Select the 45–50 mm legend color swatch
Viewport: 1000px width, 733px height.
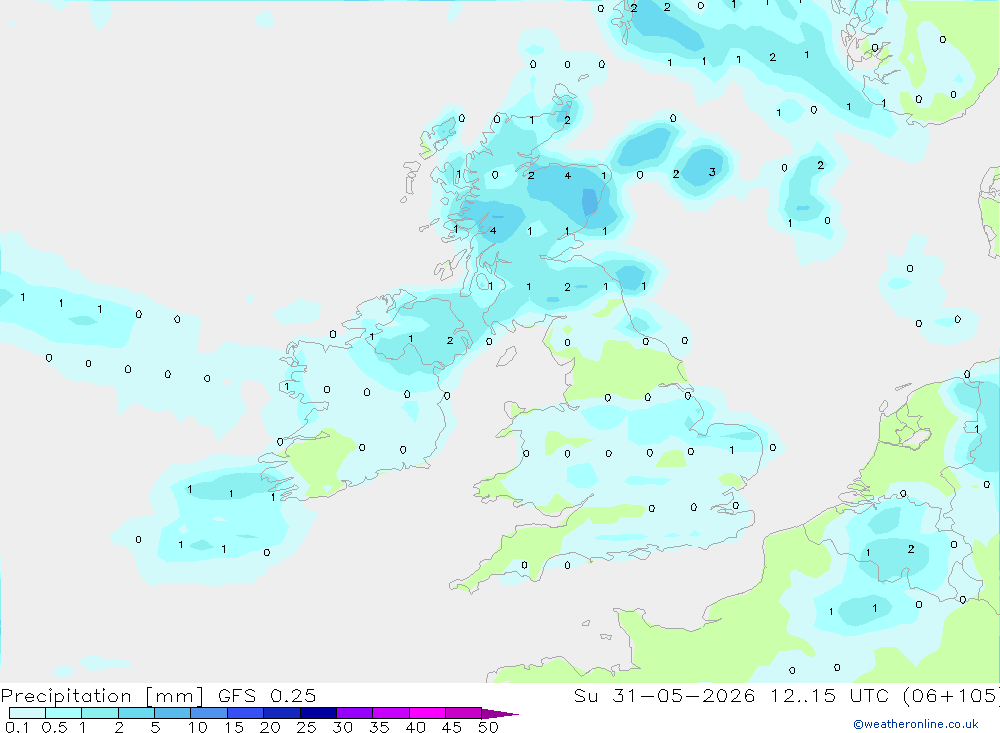(464, 713)
